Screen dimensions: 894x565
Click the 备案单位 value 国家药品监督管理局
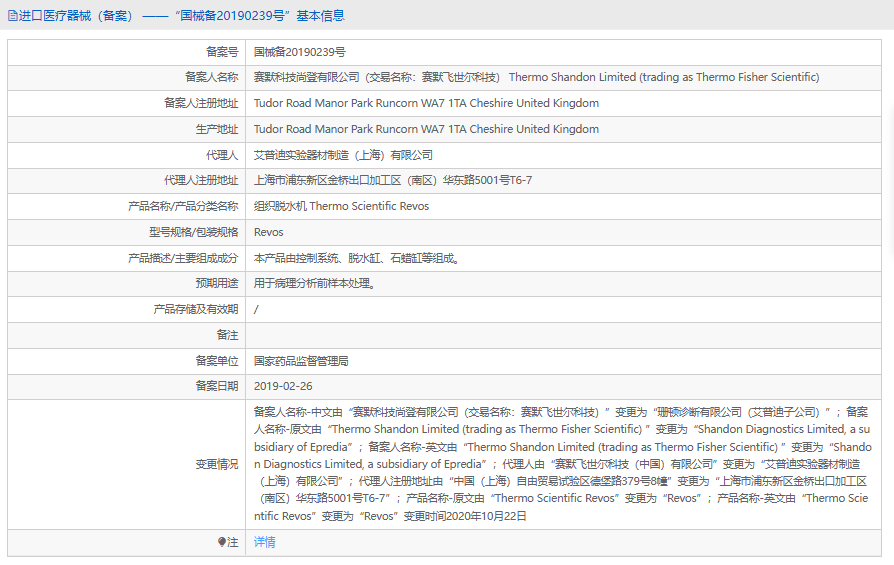click(301, 361)
